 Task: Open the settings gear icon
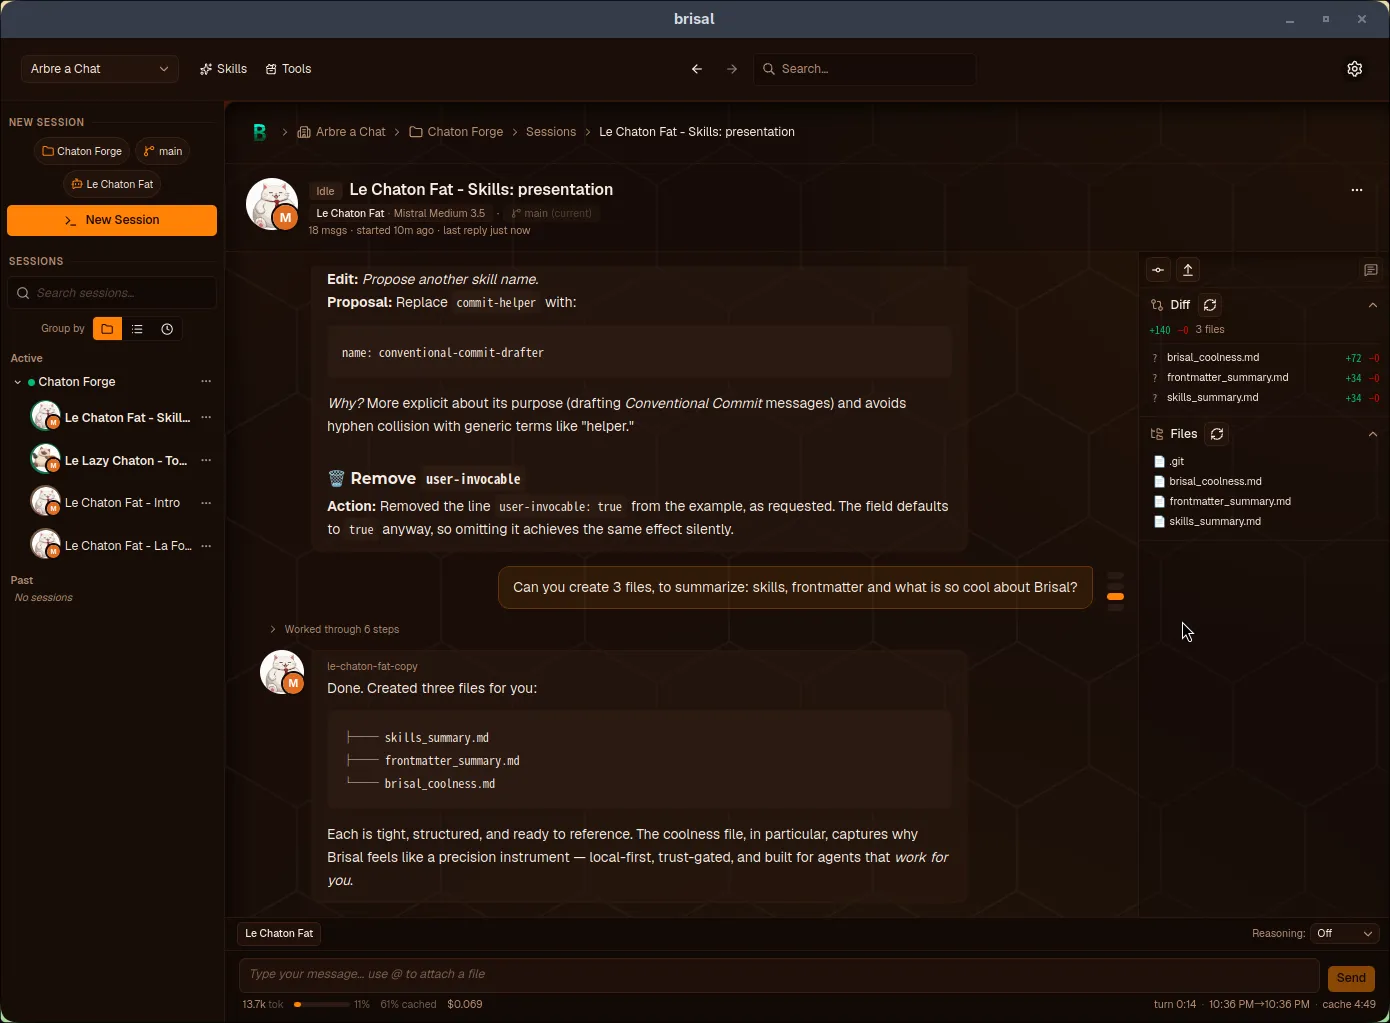click(x=1354, y=69)
